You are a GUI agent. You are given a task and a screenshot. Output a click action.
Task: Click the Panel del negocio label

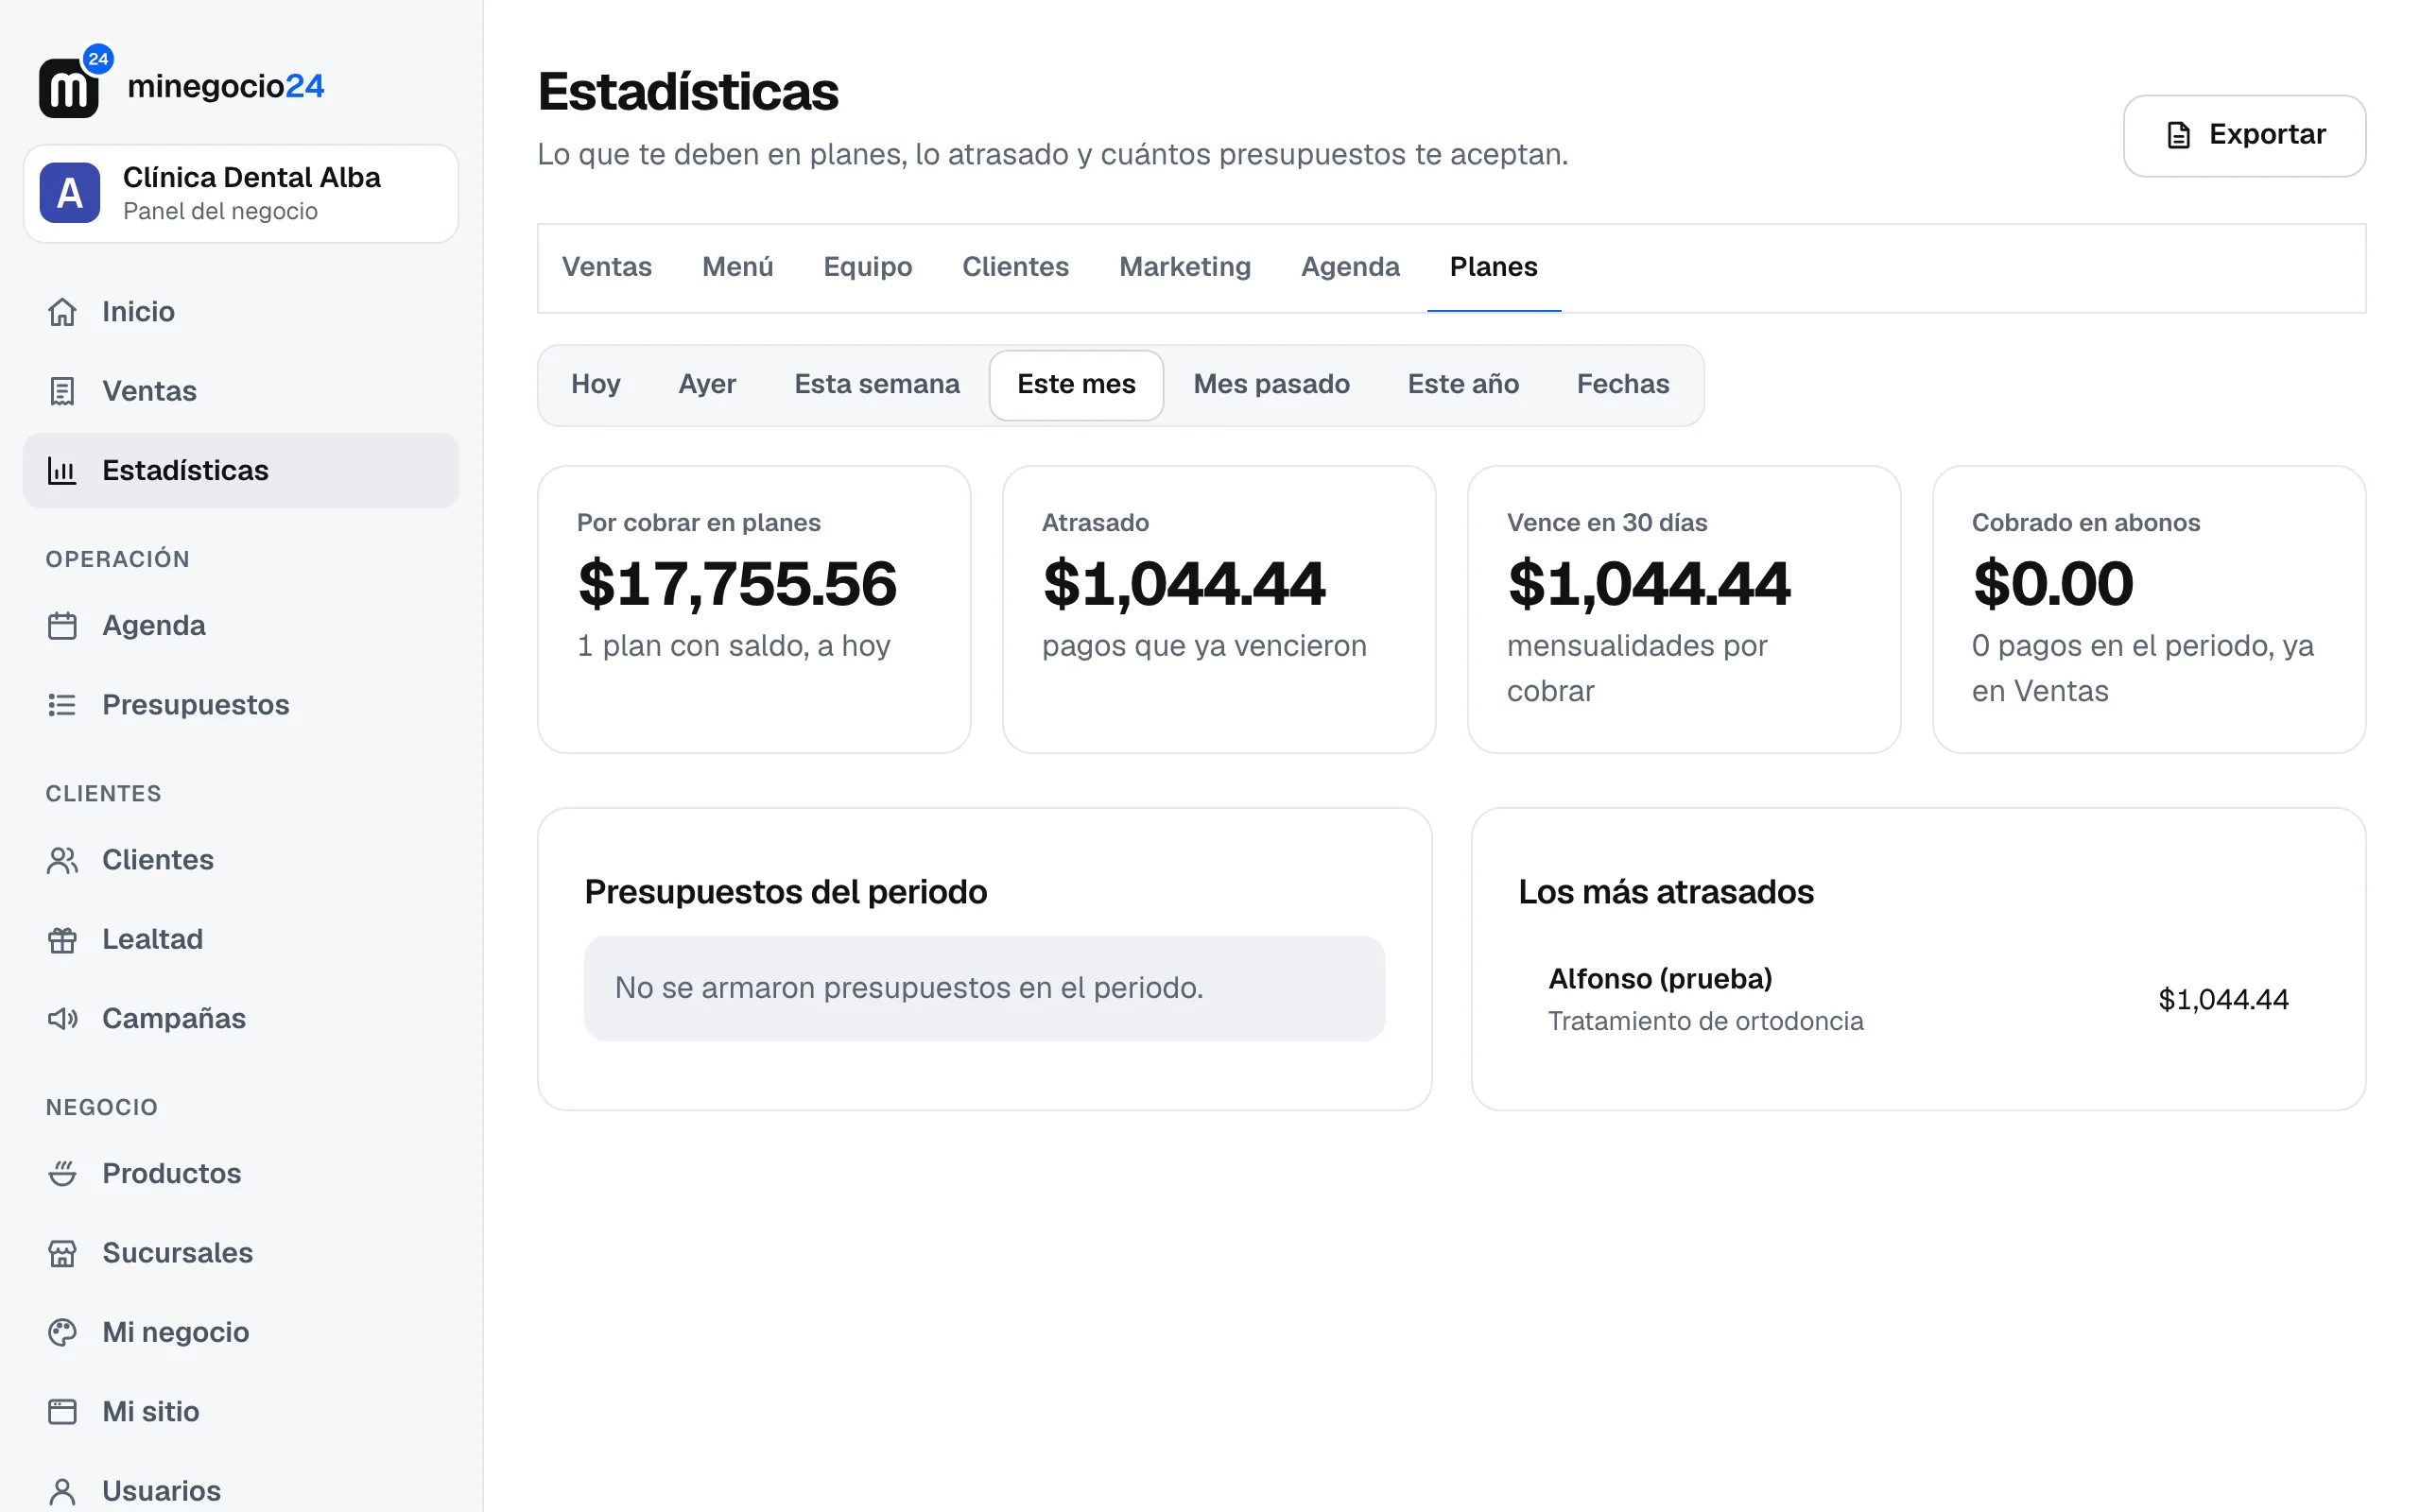pyautogui.click(x=220, y=212)
